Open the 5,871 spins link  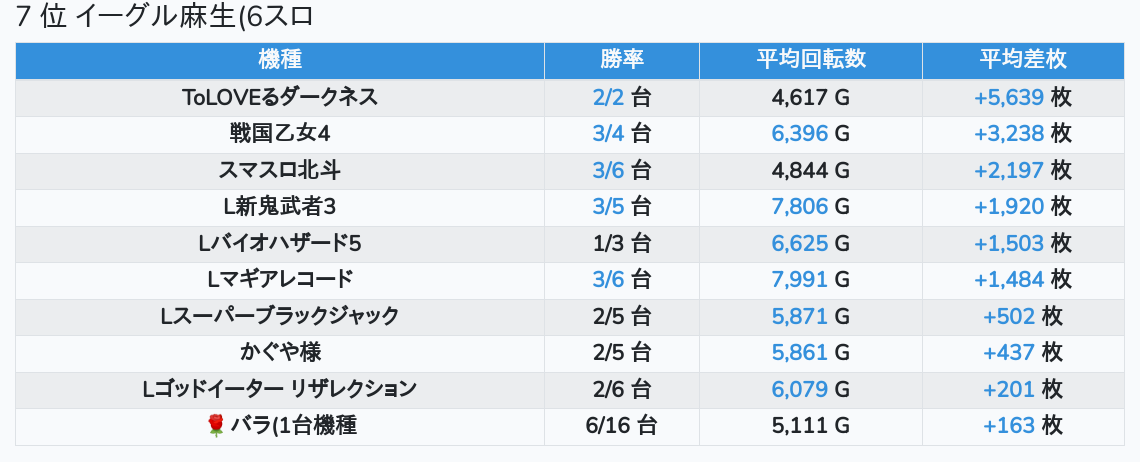click(x=800, y=317)
